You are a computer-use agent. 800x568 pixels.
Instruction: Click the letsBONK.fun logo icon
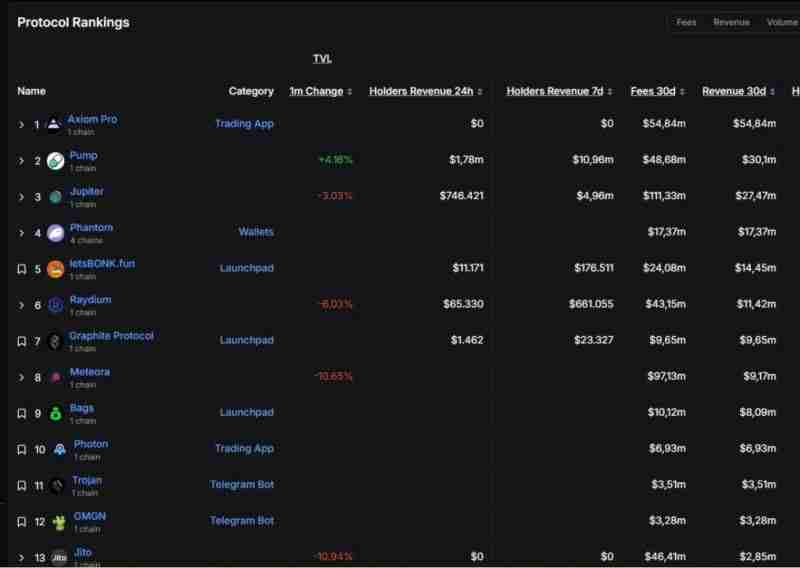point(56,269)
